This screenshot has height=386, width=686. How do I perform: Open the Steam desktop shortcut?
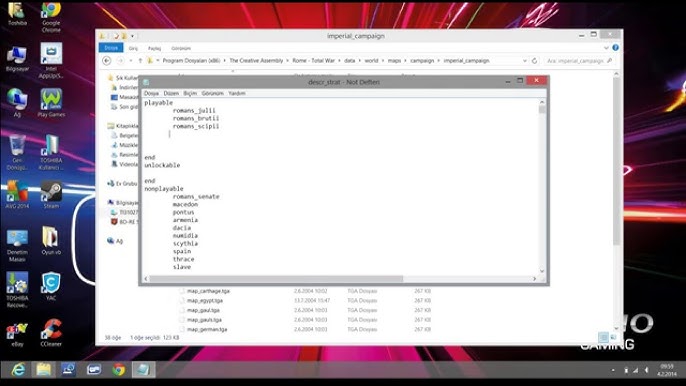coord(51,195)
